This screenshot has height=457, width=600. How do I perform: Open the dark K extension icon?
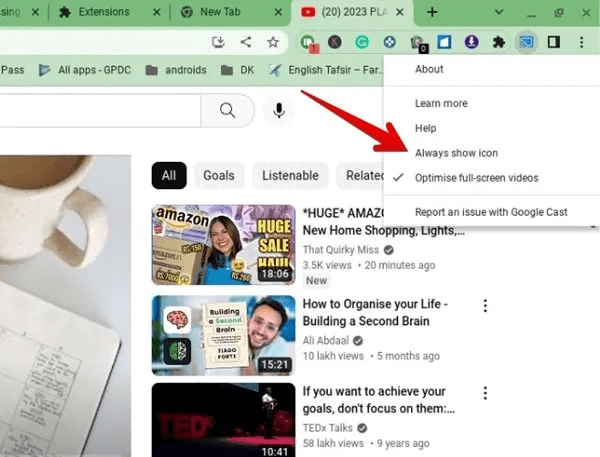pos(334,42)
